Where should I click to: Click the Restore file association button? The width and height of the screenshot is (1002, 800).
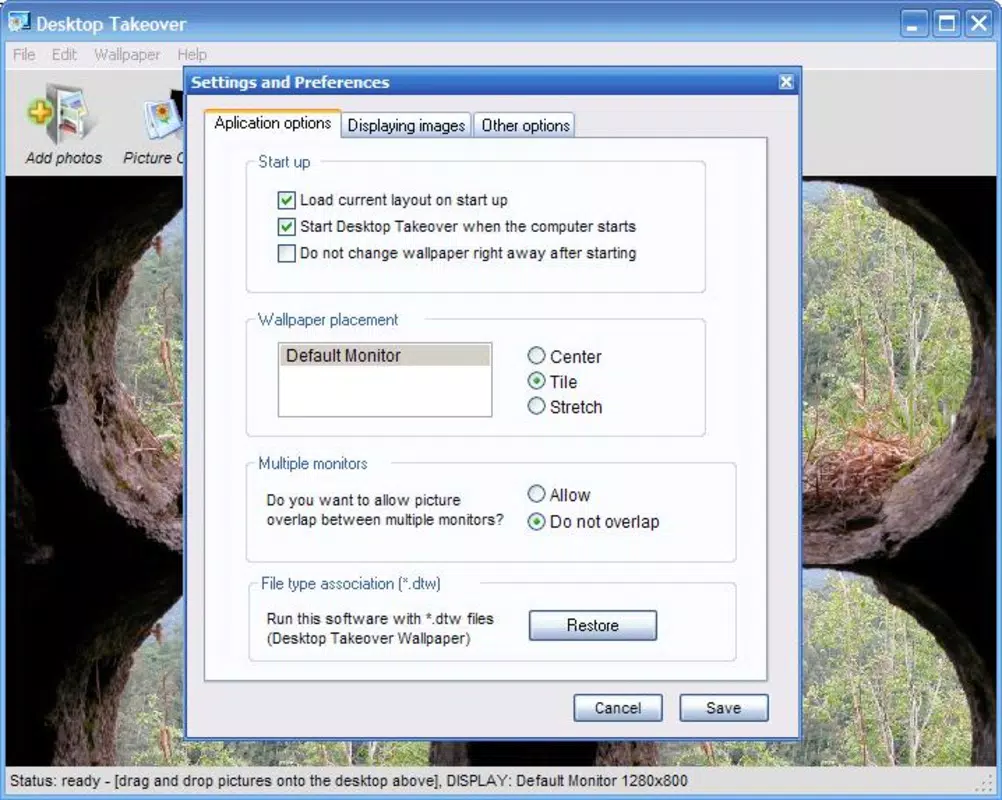(592, 625)
